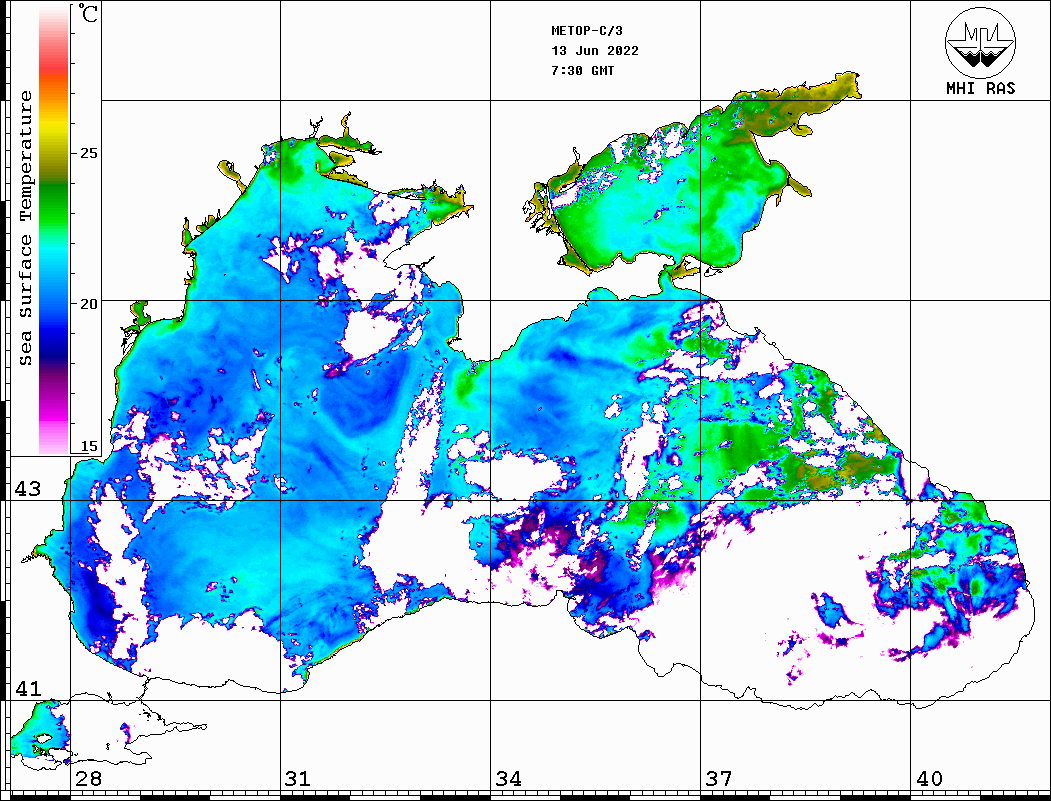Click the "15" tick label on legend
Viewport: 1051px width, 801px height.
(88, 446)
